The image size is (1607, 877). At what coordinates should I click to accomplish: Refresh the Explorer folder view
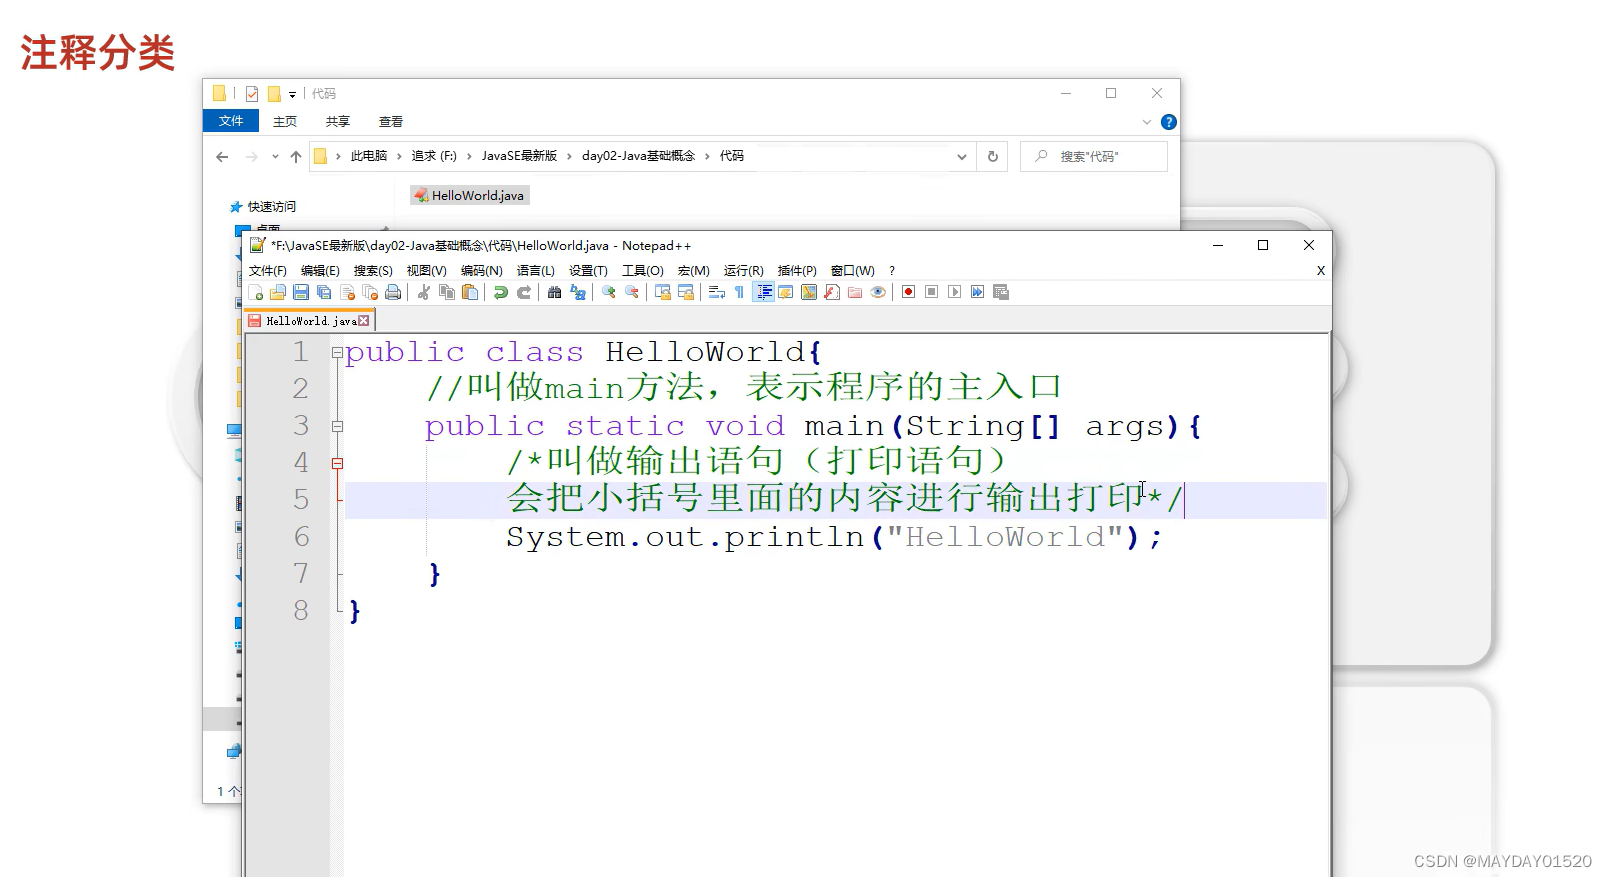click(993, 156)
